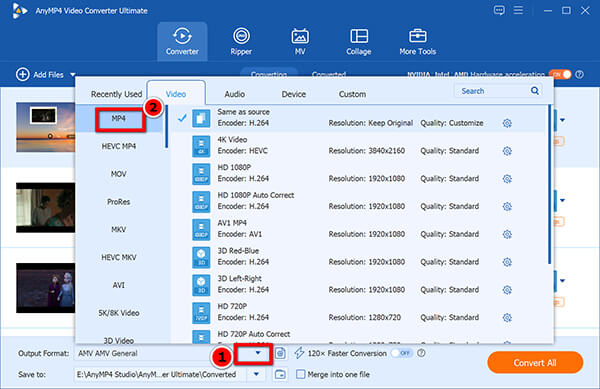Select MP4 format category
The width and height of the screenshot is (600, 389).
[x=119, y=119]
